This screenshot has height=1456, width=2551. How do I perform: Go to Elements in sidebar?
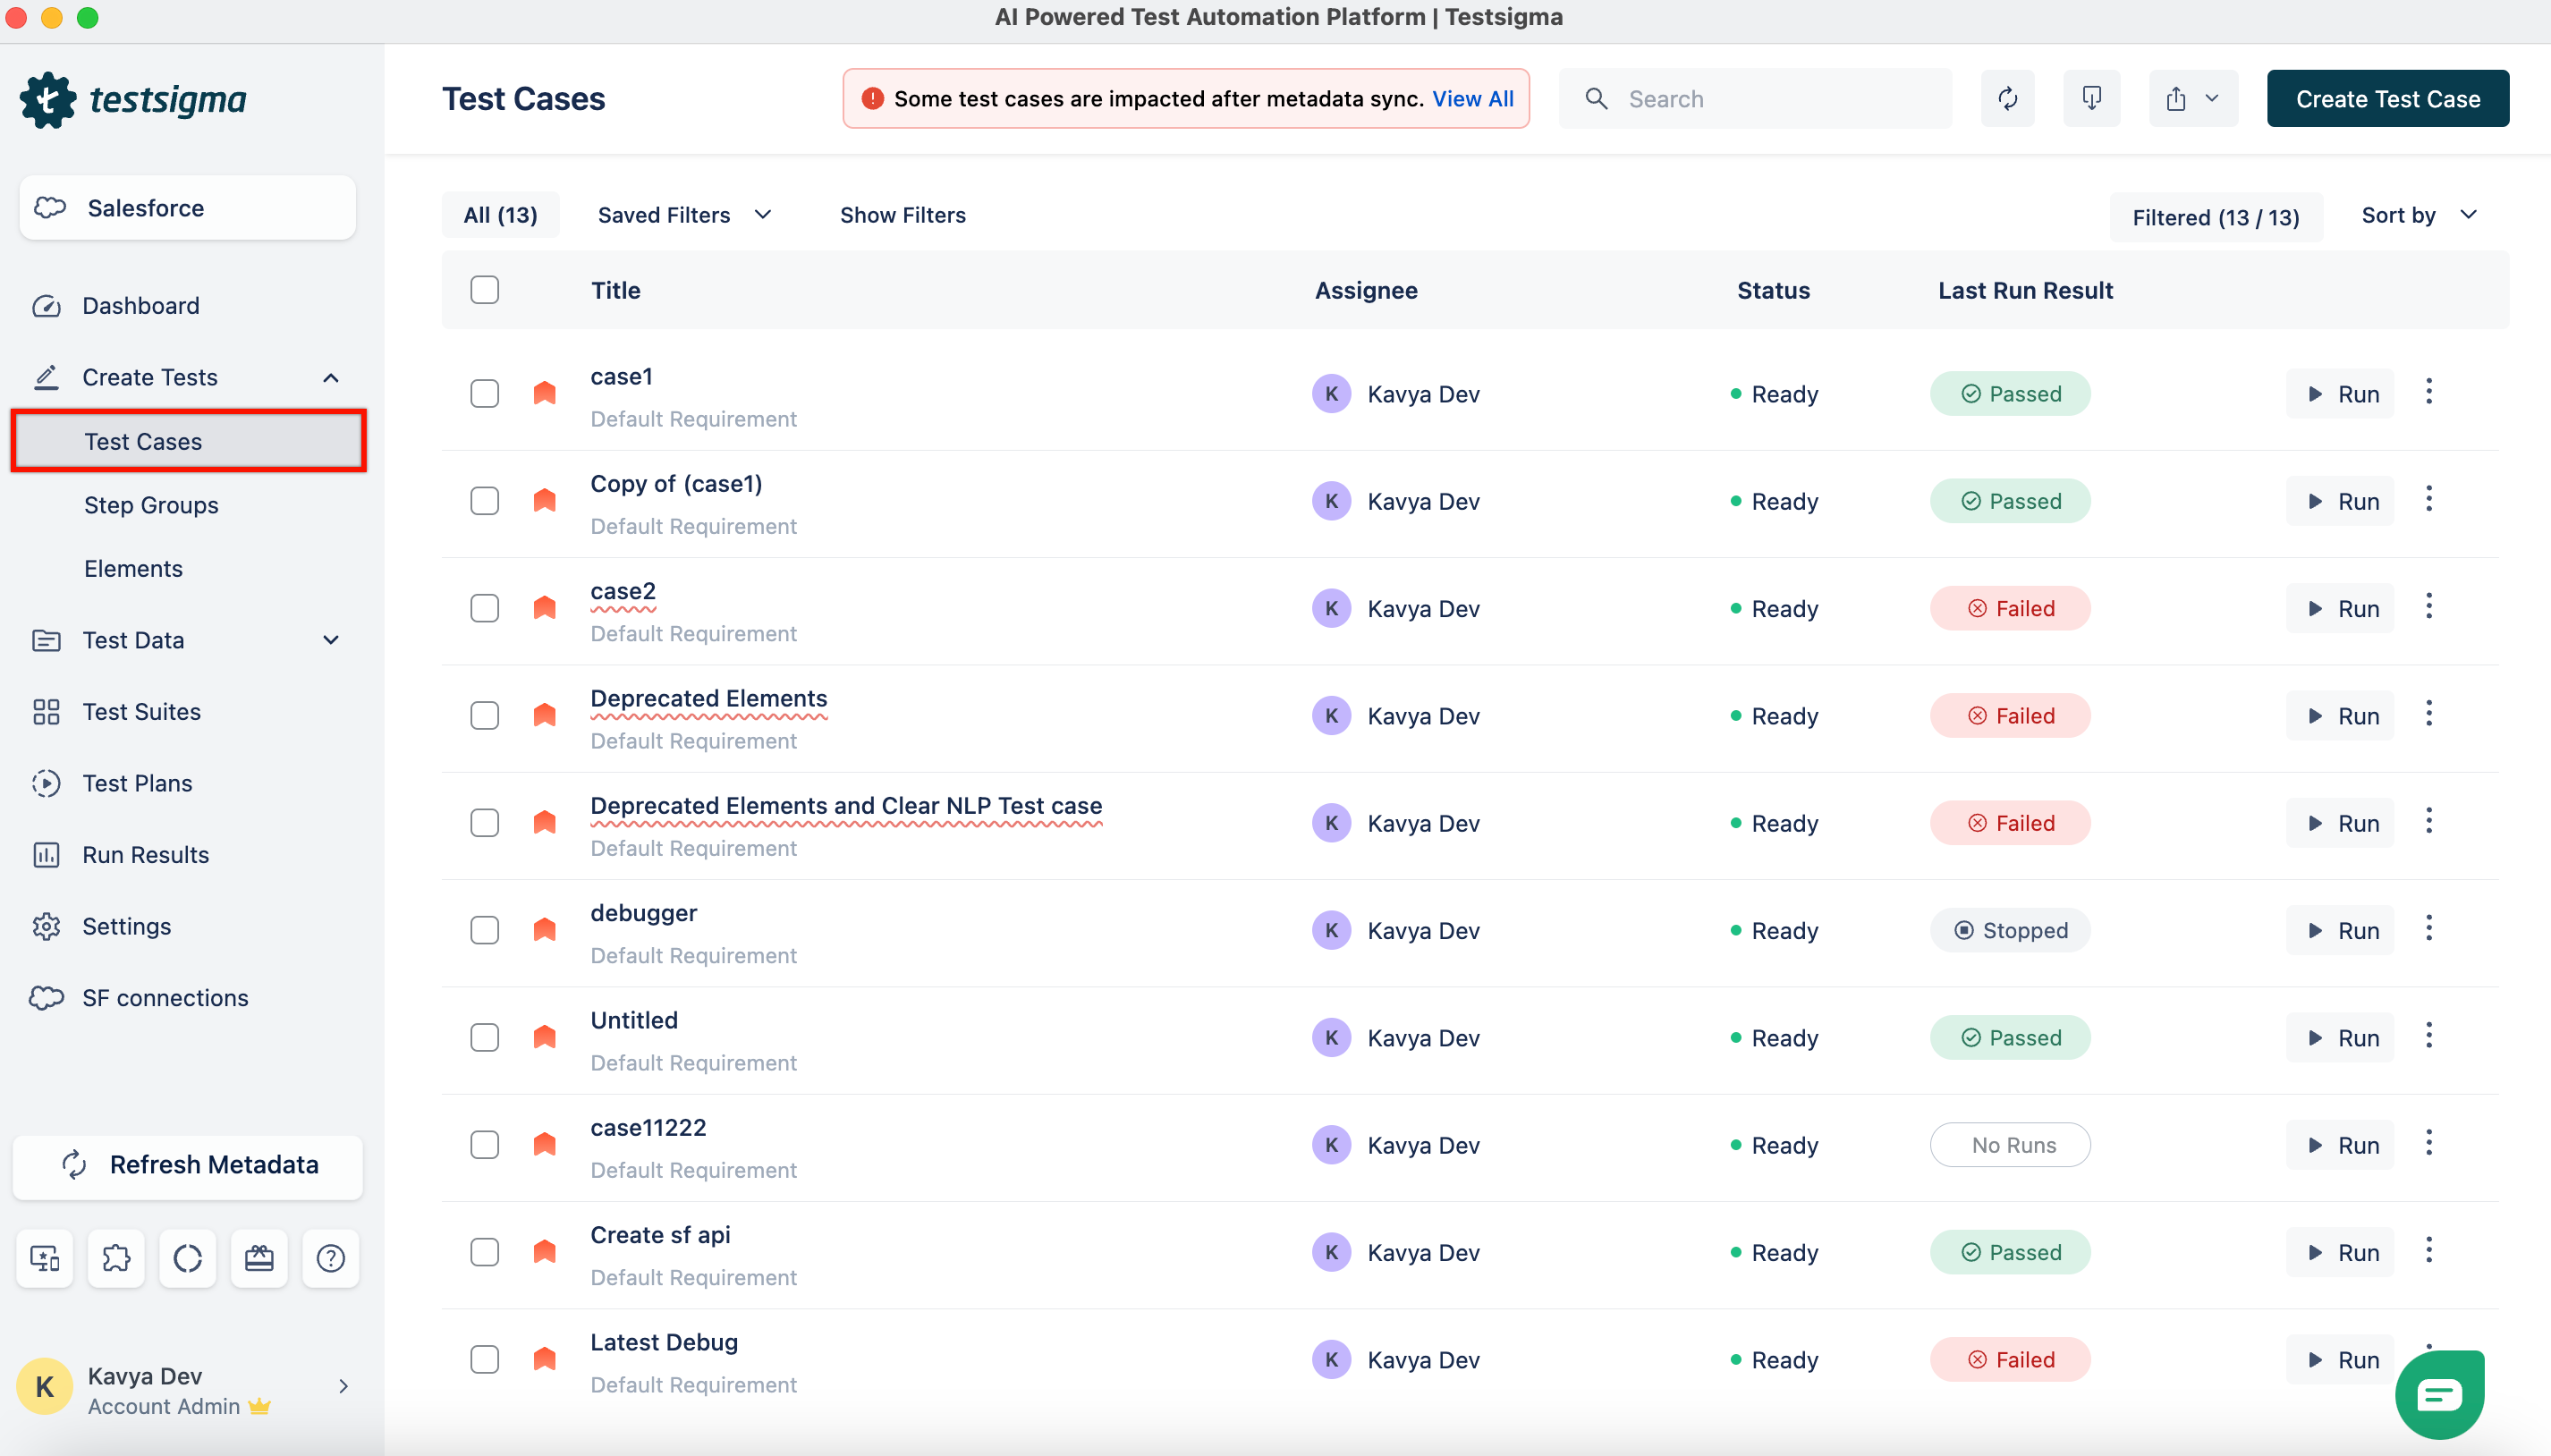coord(133,569)
